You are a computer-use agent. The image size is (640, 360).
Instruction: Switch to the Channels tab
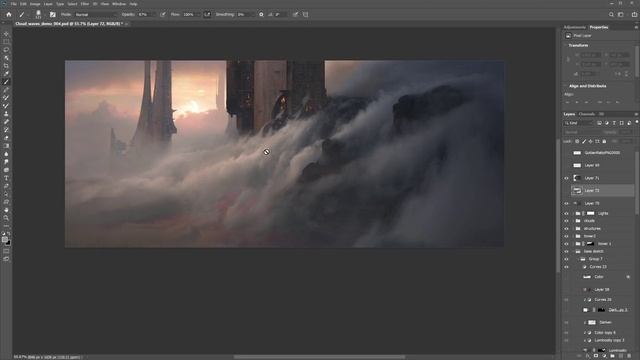pyautogui.click(x=587, y=114)
